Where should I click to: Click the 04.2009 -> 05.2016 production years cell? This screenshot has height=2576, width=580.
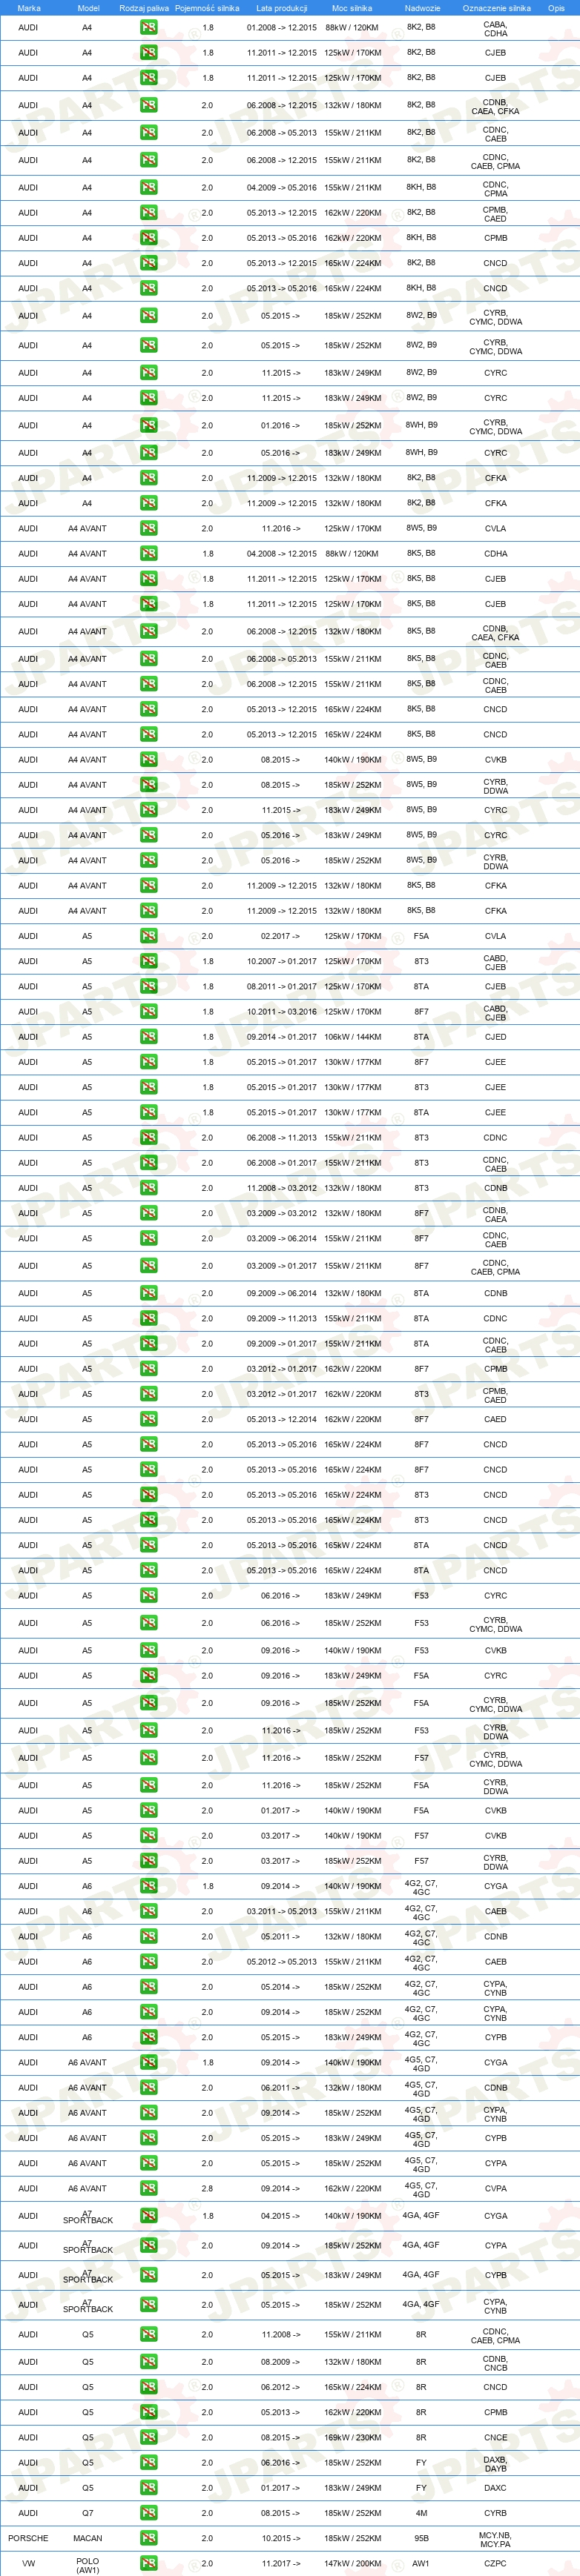[282, 187]
